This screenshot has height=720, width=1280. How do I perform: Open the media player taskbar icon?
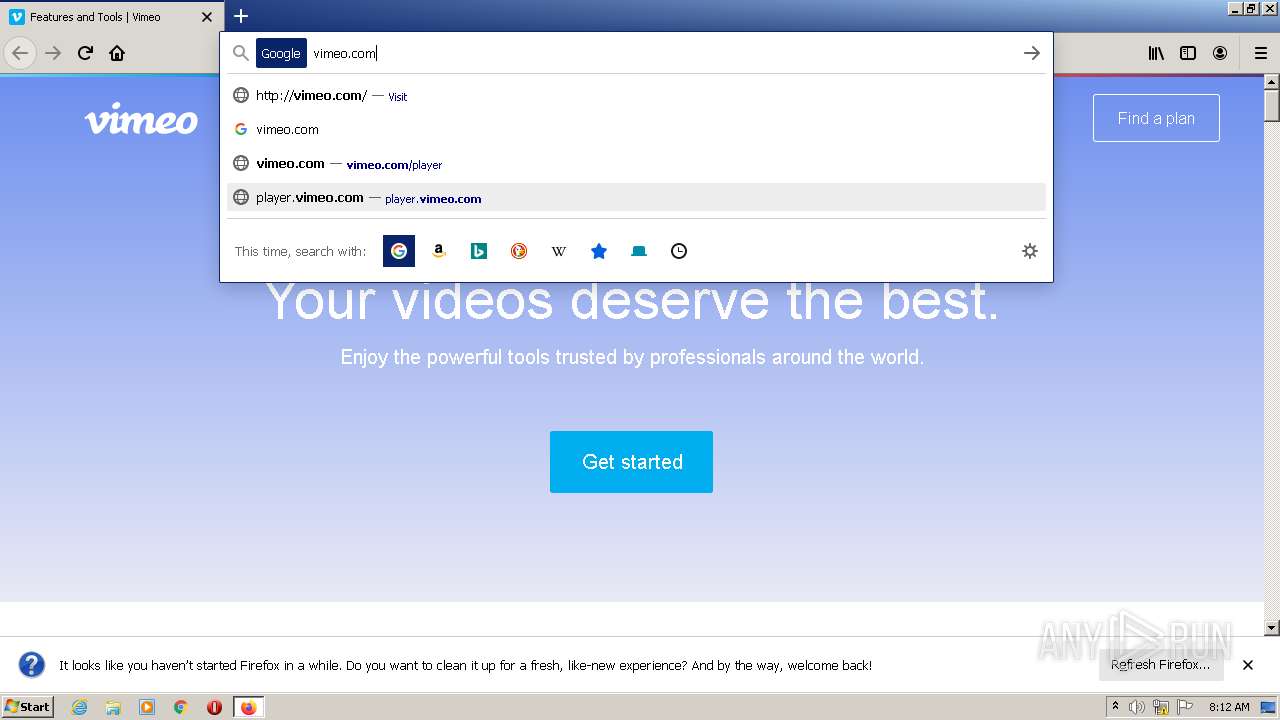(x=147, y=707)
